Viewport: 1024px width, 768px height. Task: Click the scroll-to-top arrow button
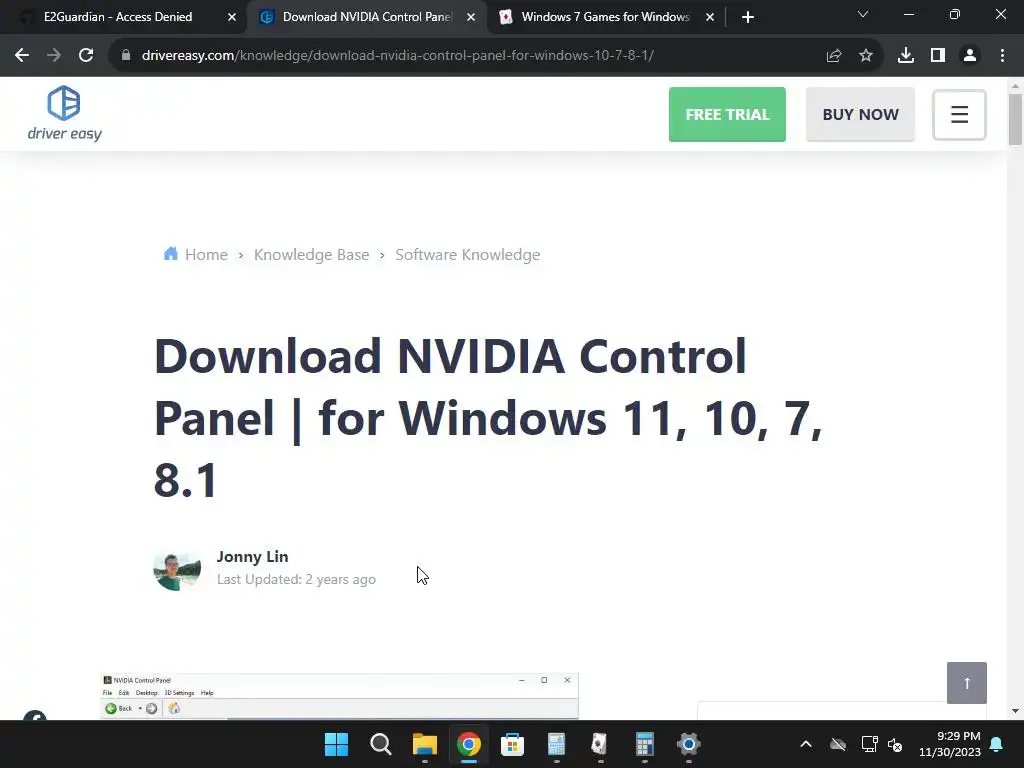pos(967,682)
